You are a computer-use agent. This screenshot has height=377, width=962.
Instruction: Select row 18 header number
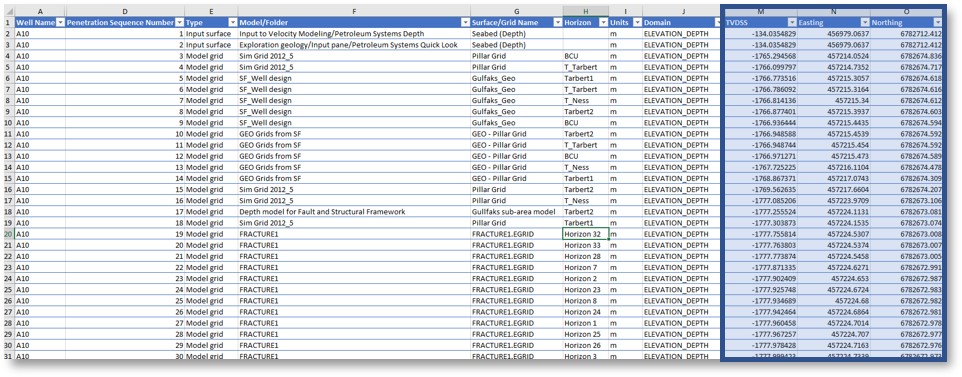point(9,211)
